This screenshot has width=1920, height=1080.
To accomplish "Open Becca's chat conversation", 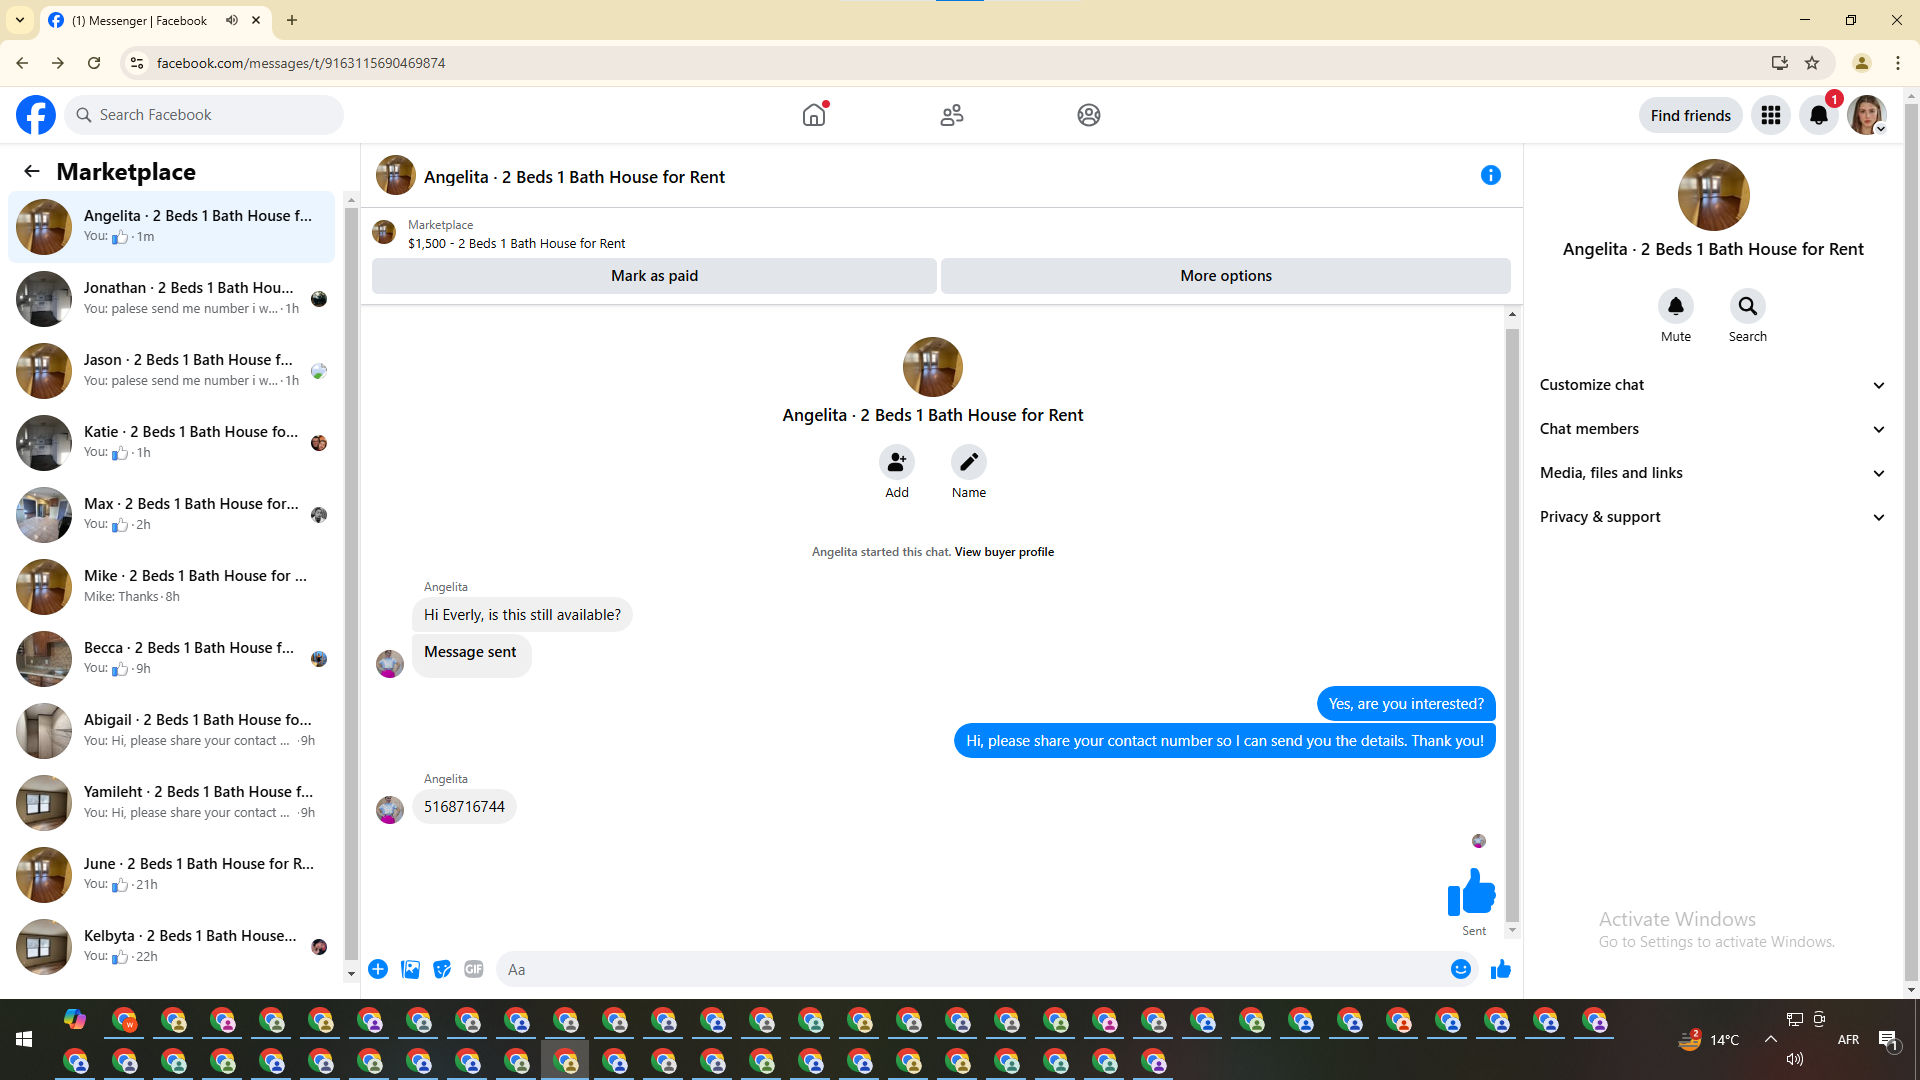I will (172, 659).
